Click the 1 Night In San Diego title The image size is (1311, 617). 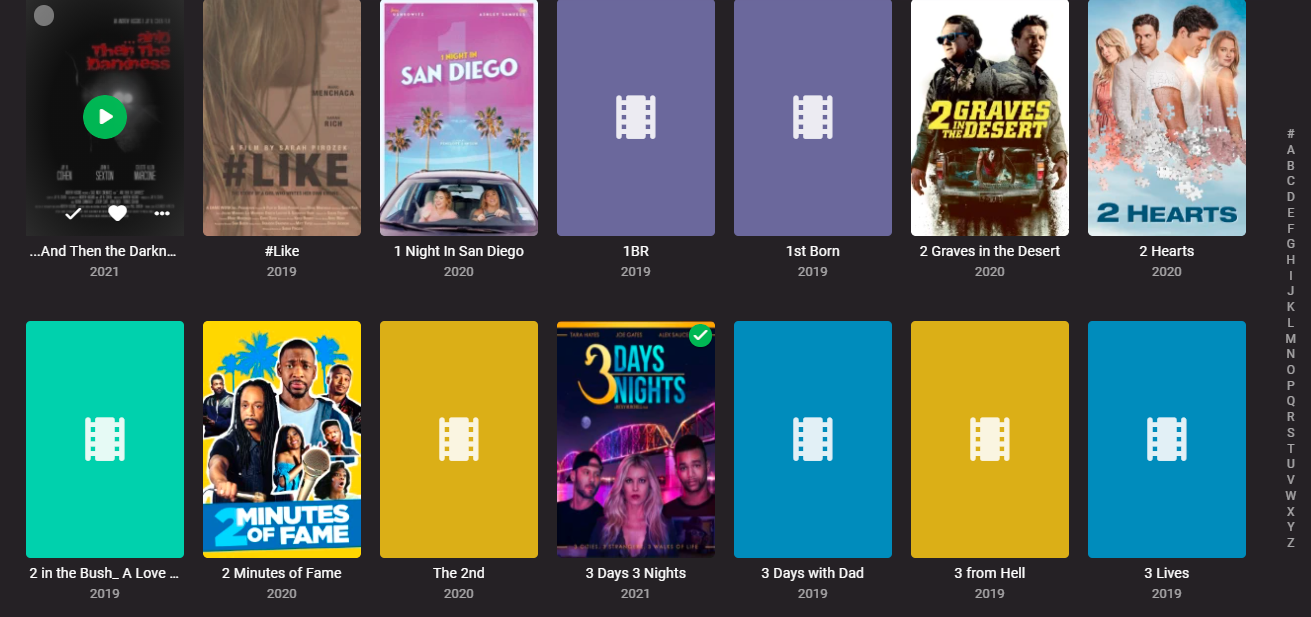[459, 251]
